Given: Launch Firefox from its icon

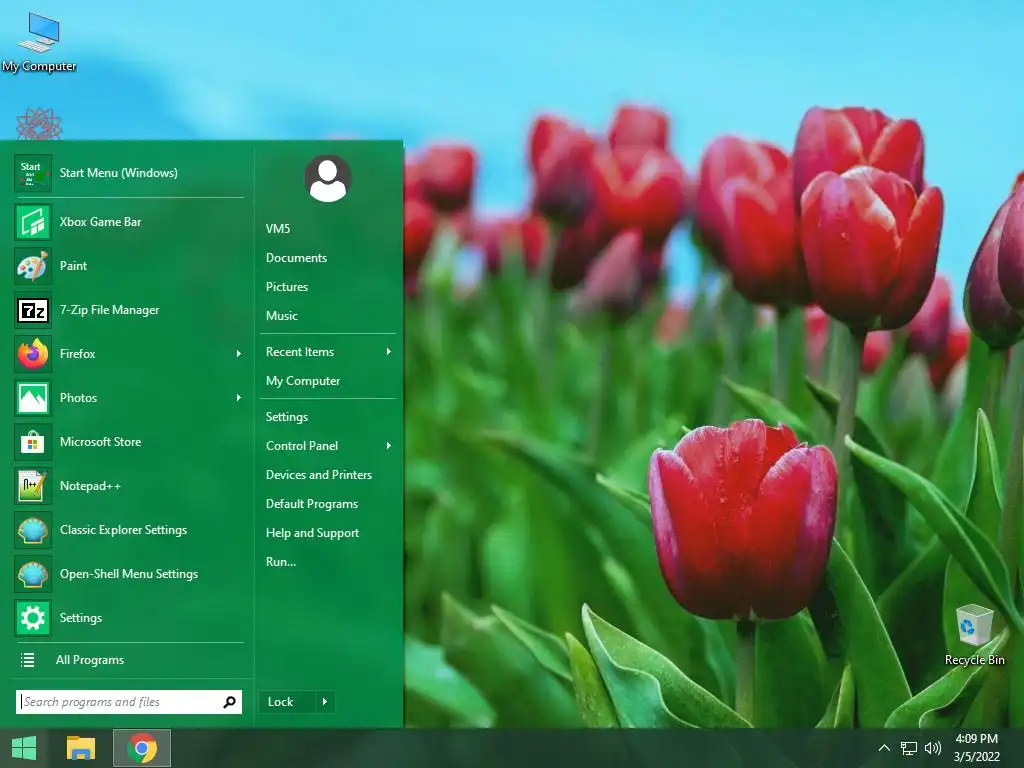Looking at the screenshot, I should (32, 354).
